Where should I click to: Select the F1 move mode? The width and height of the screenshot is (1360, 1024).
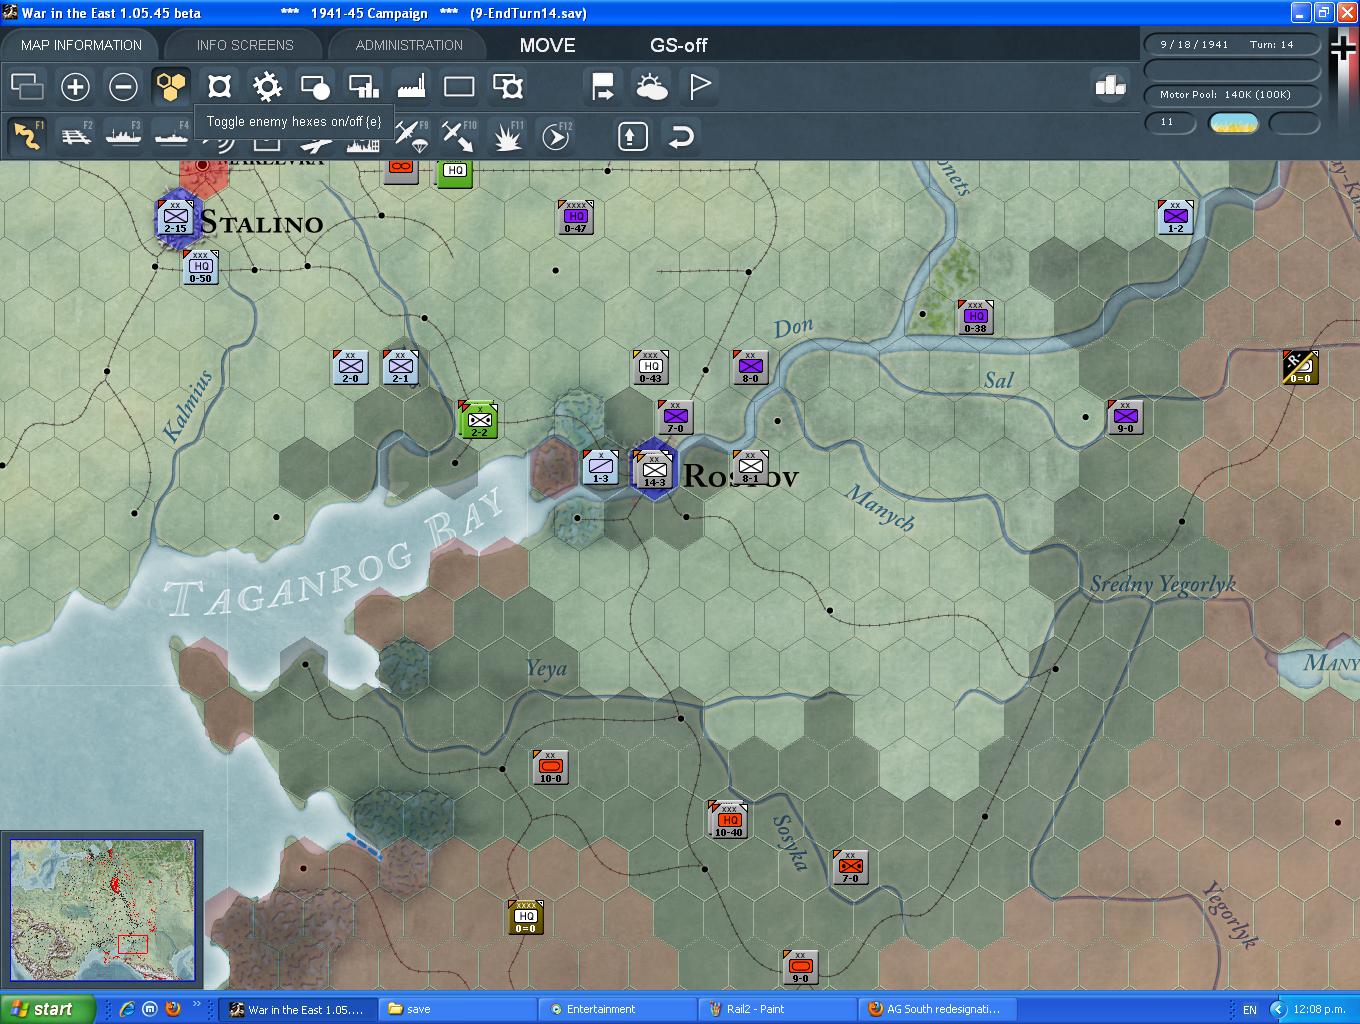coord(27,136)
